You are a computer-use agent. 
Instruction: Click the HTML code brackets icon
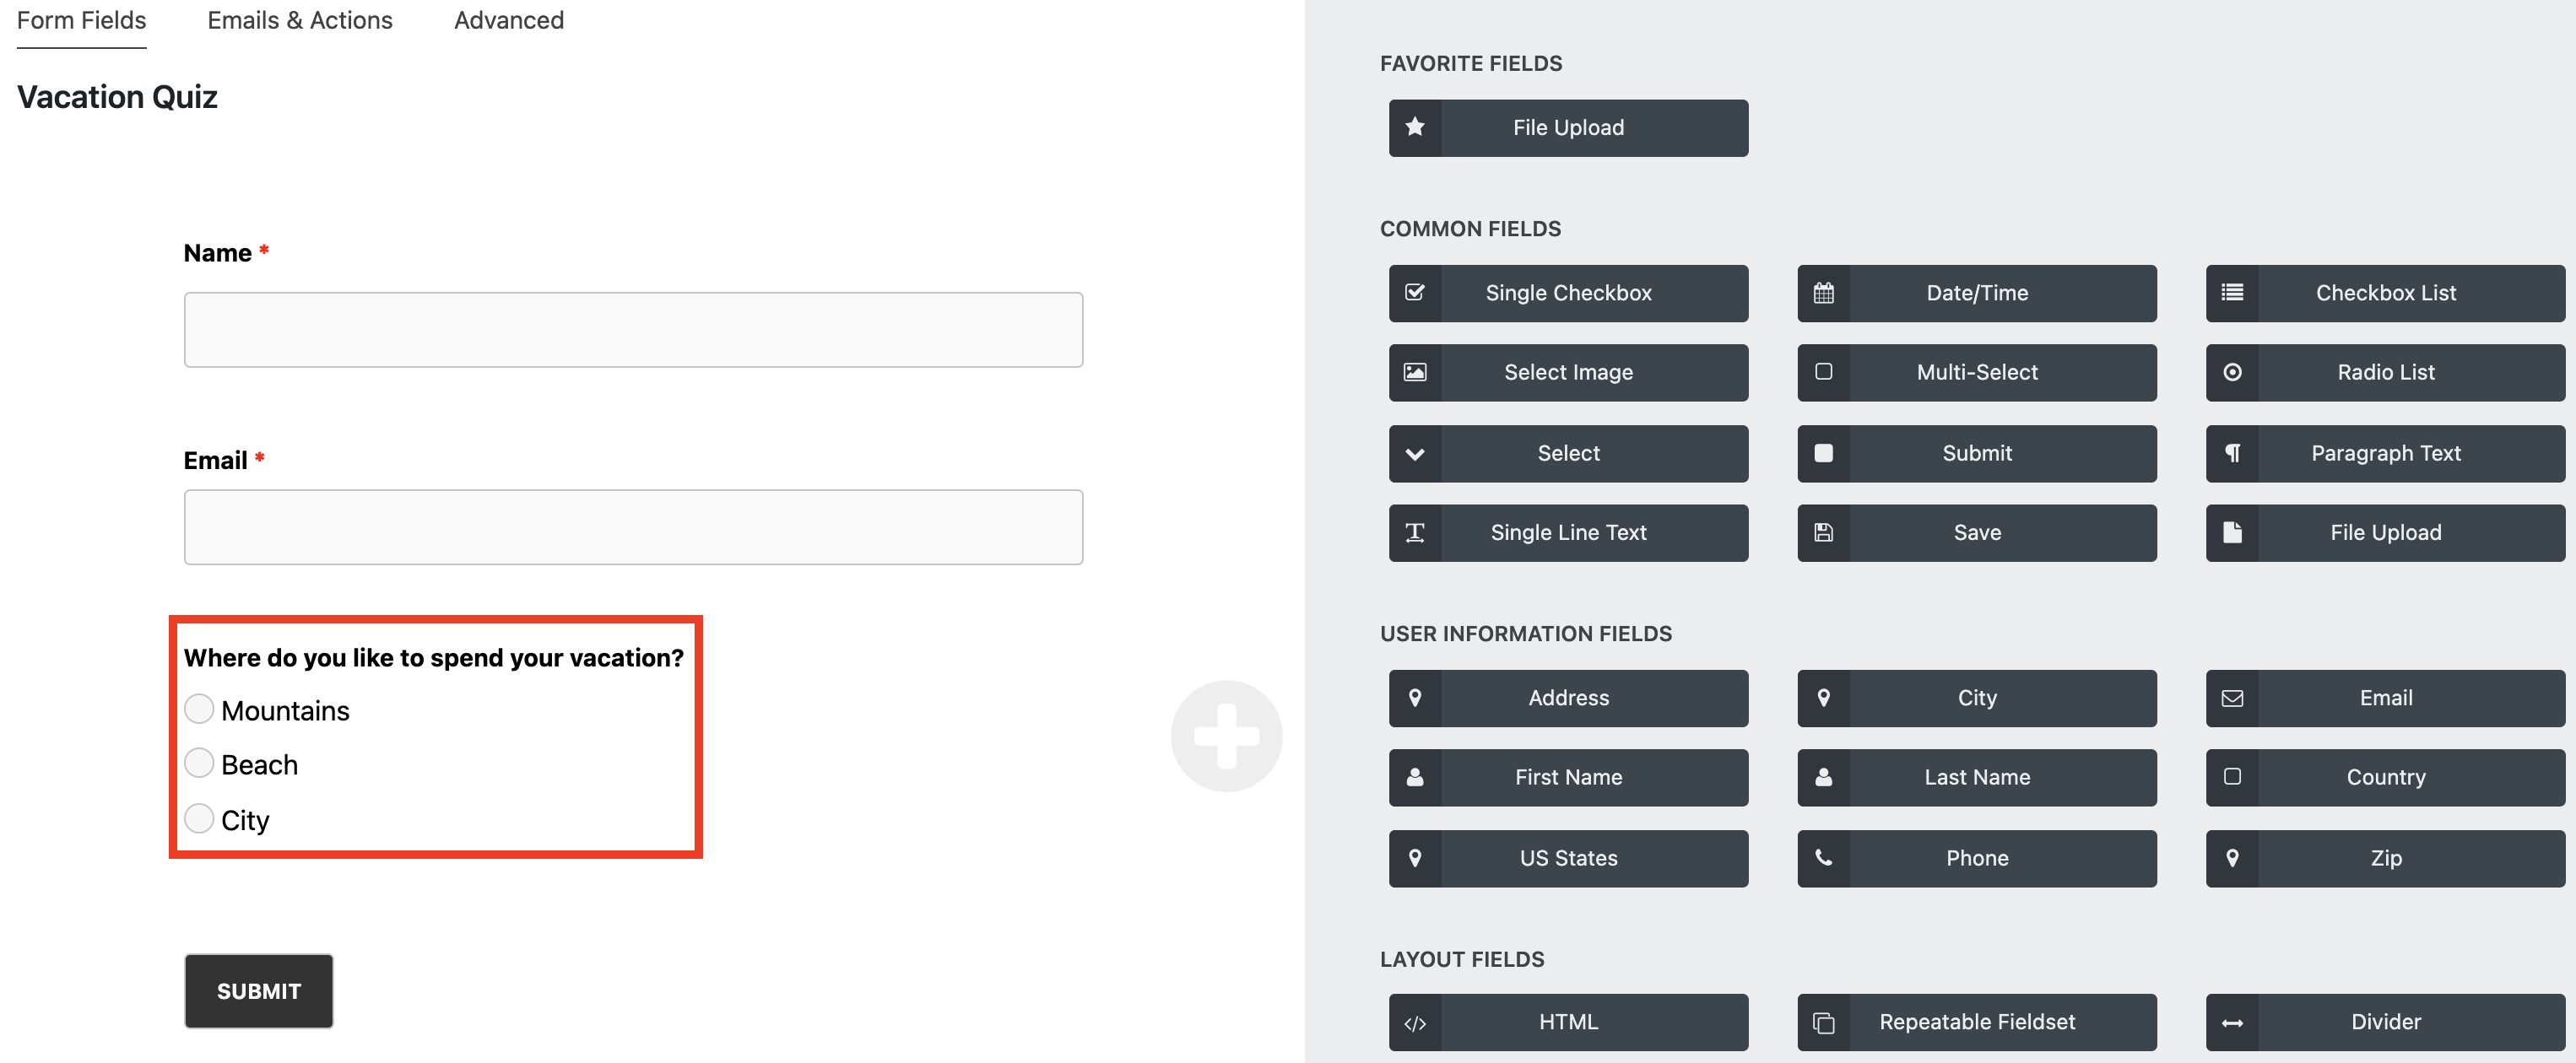(1415, 1022)
